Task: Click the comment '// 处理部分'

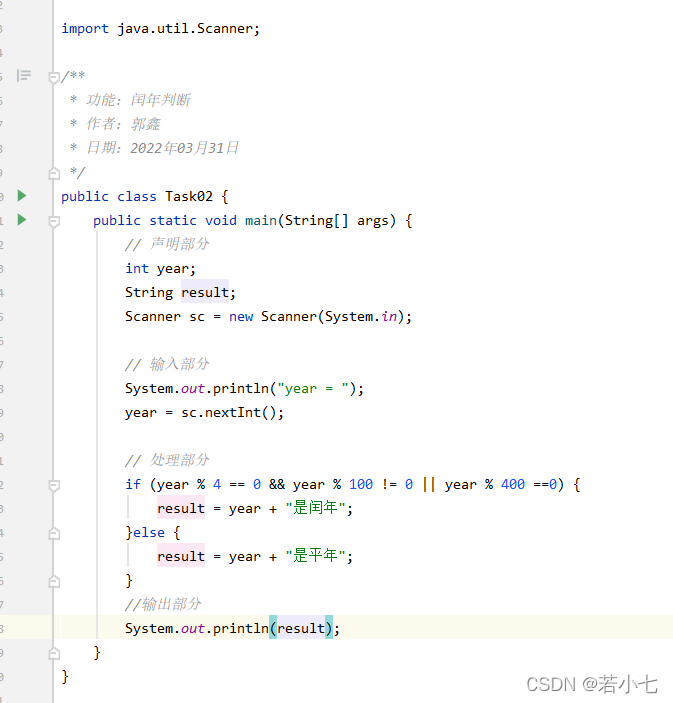Action: (167, 460)
